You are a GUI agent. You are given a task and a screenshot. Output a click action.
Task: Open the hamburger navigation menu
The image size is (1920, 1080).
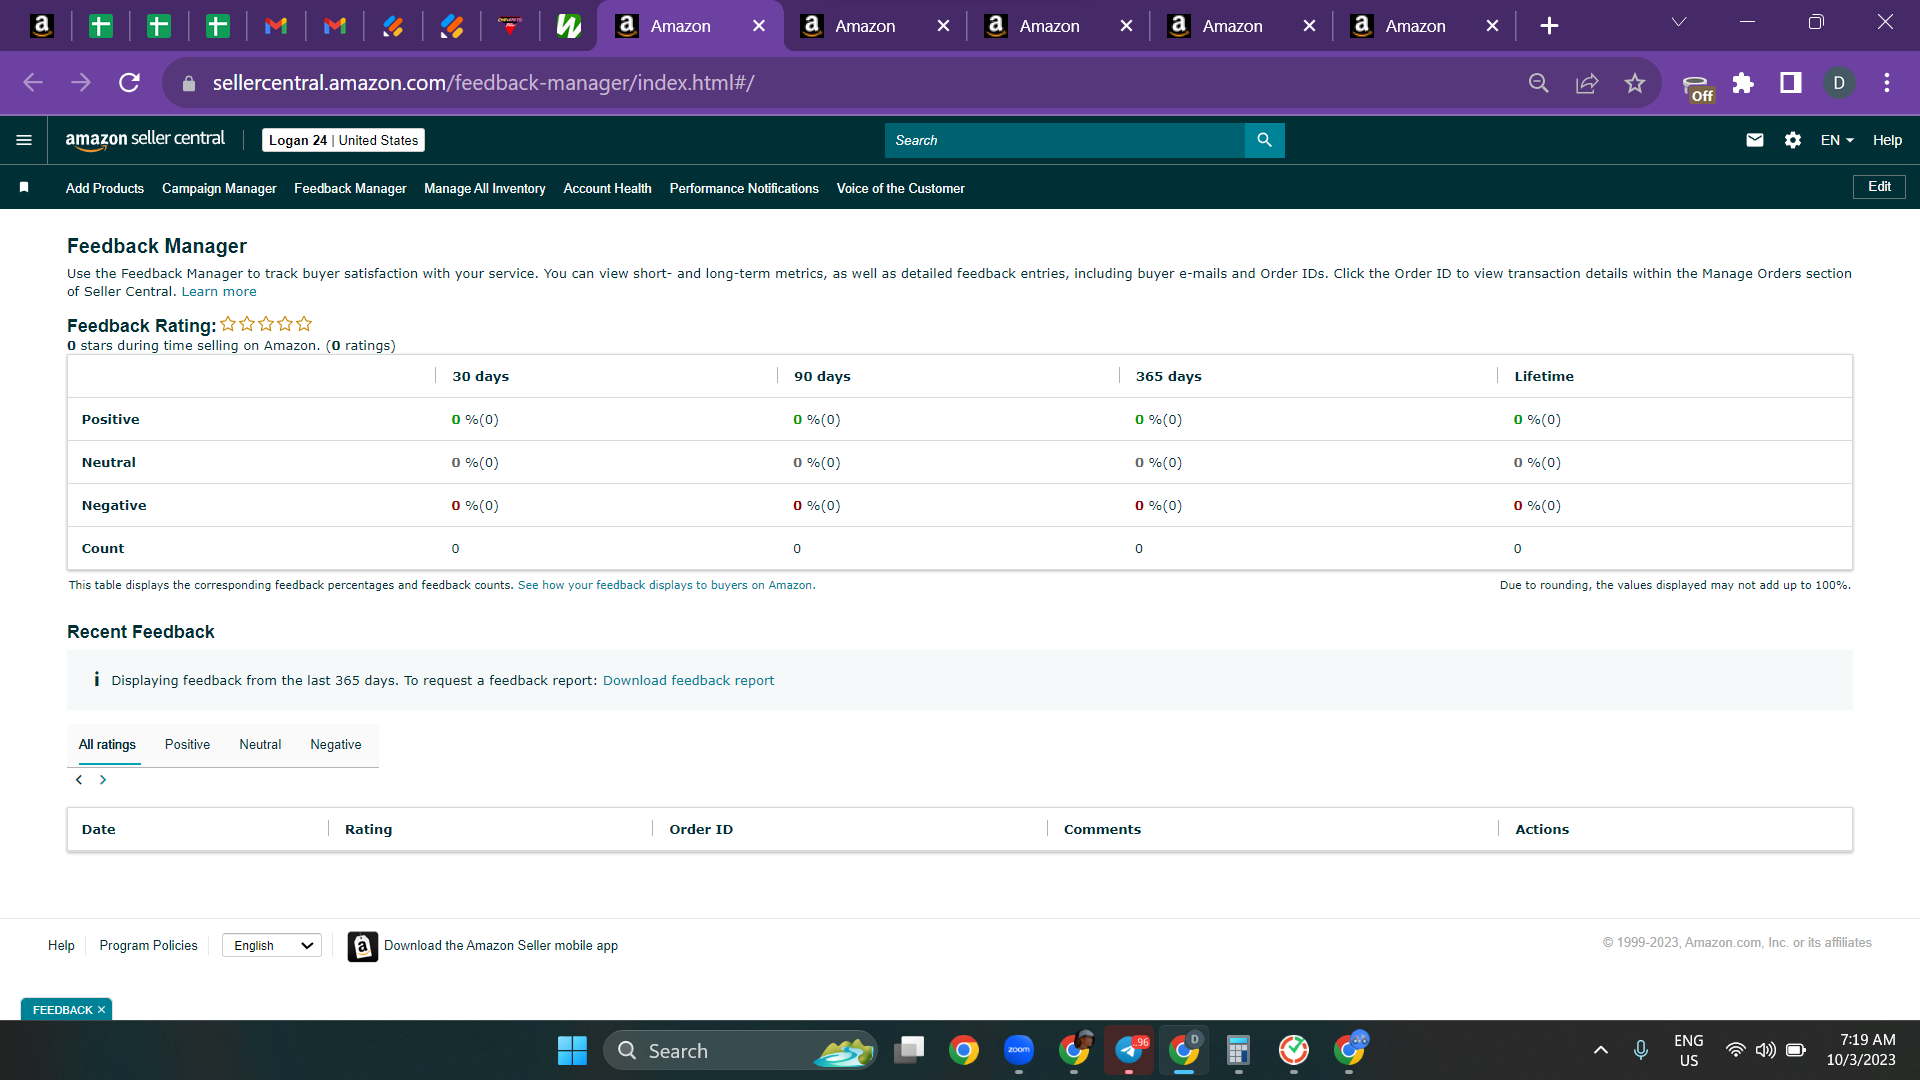(24, 140)
